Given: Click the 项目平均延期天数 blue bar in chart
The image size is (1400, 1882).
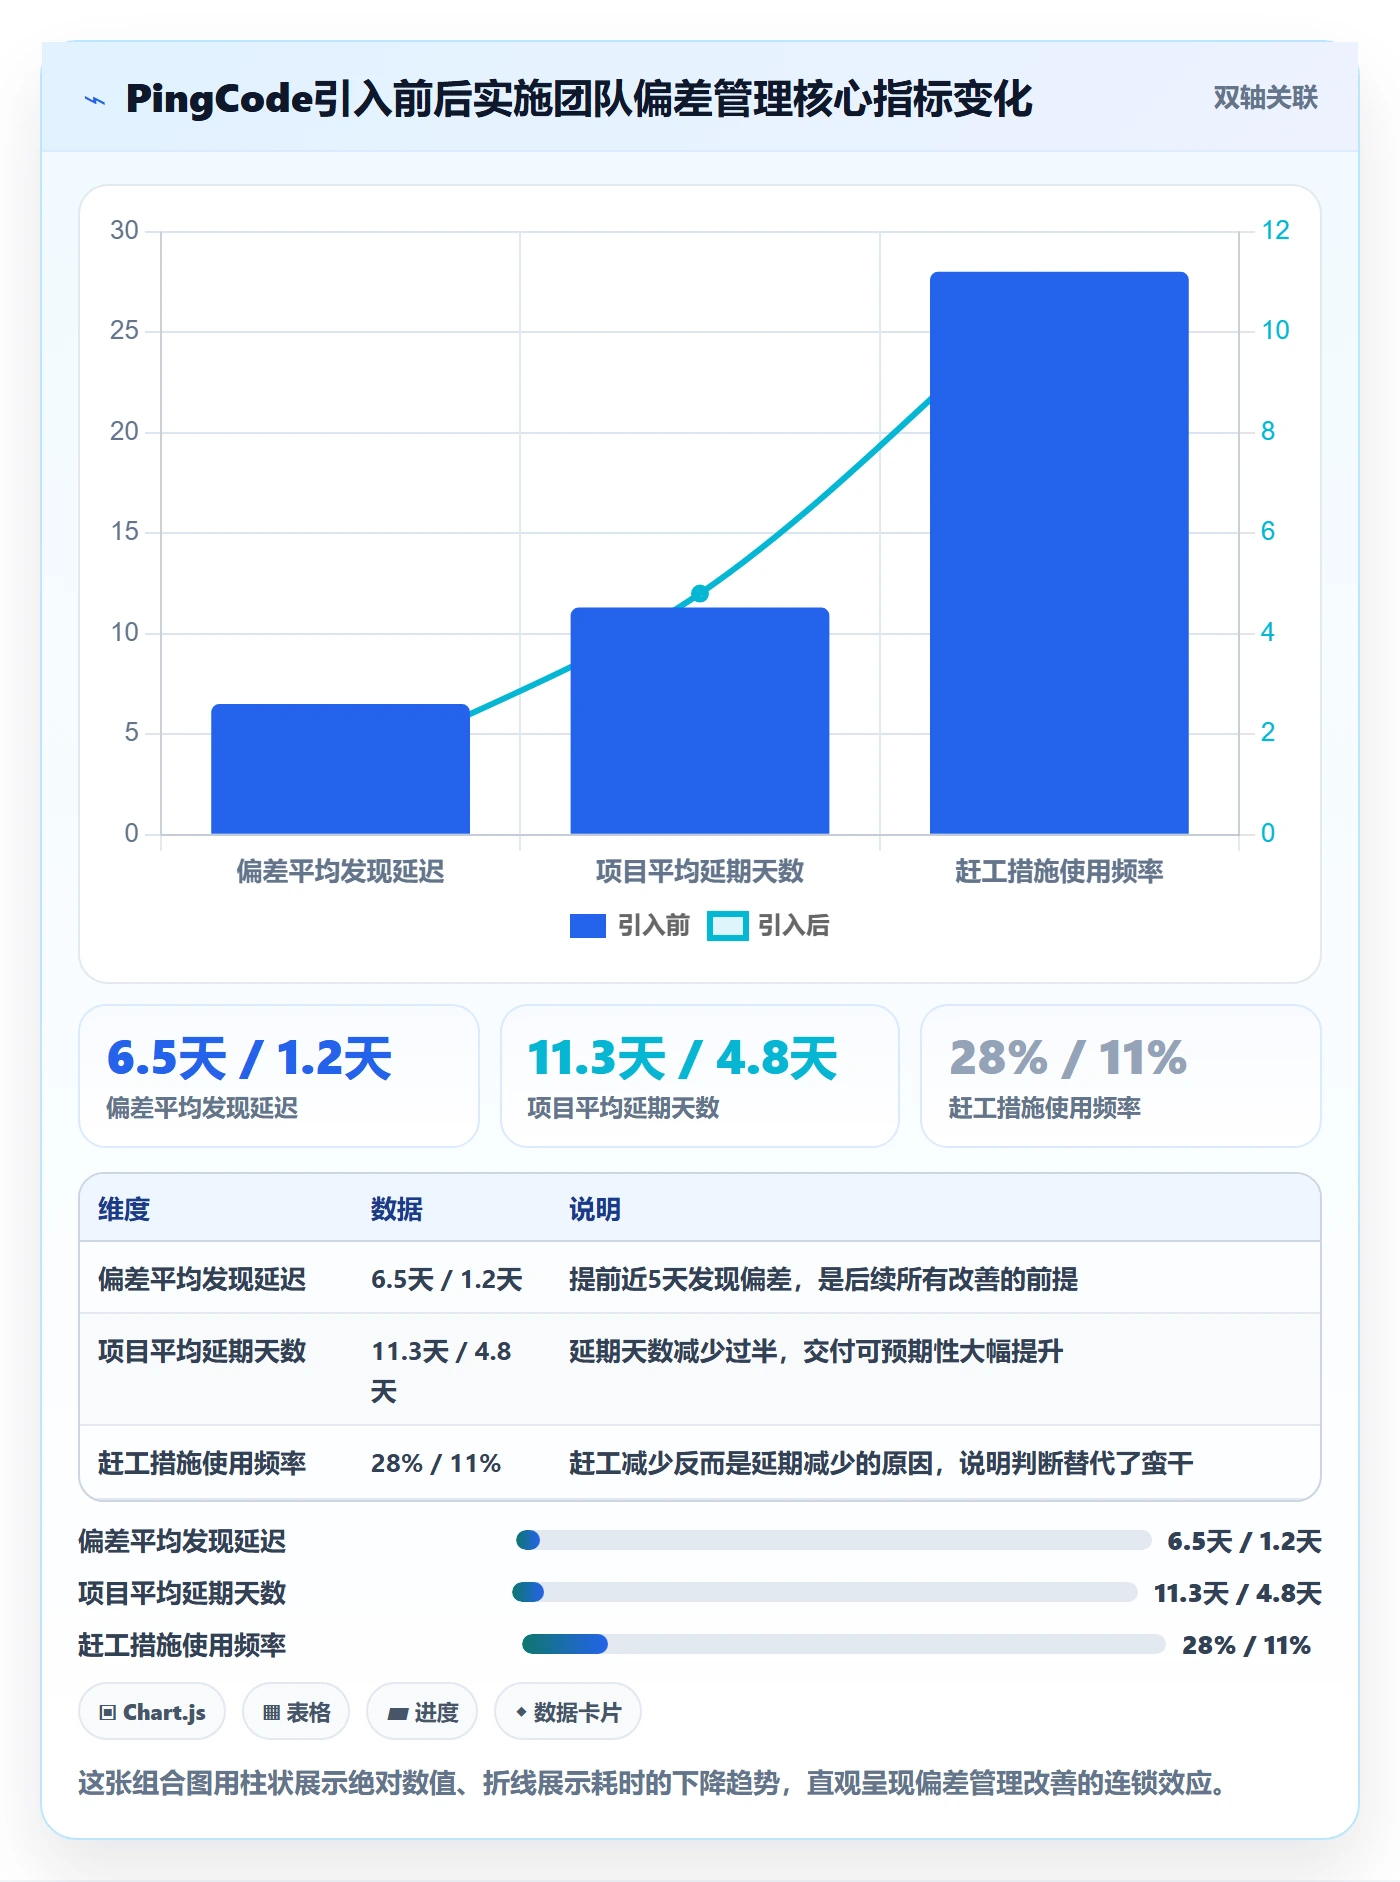Looking at the screenshot, I should pos(699,720).
